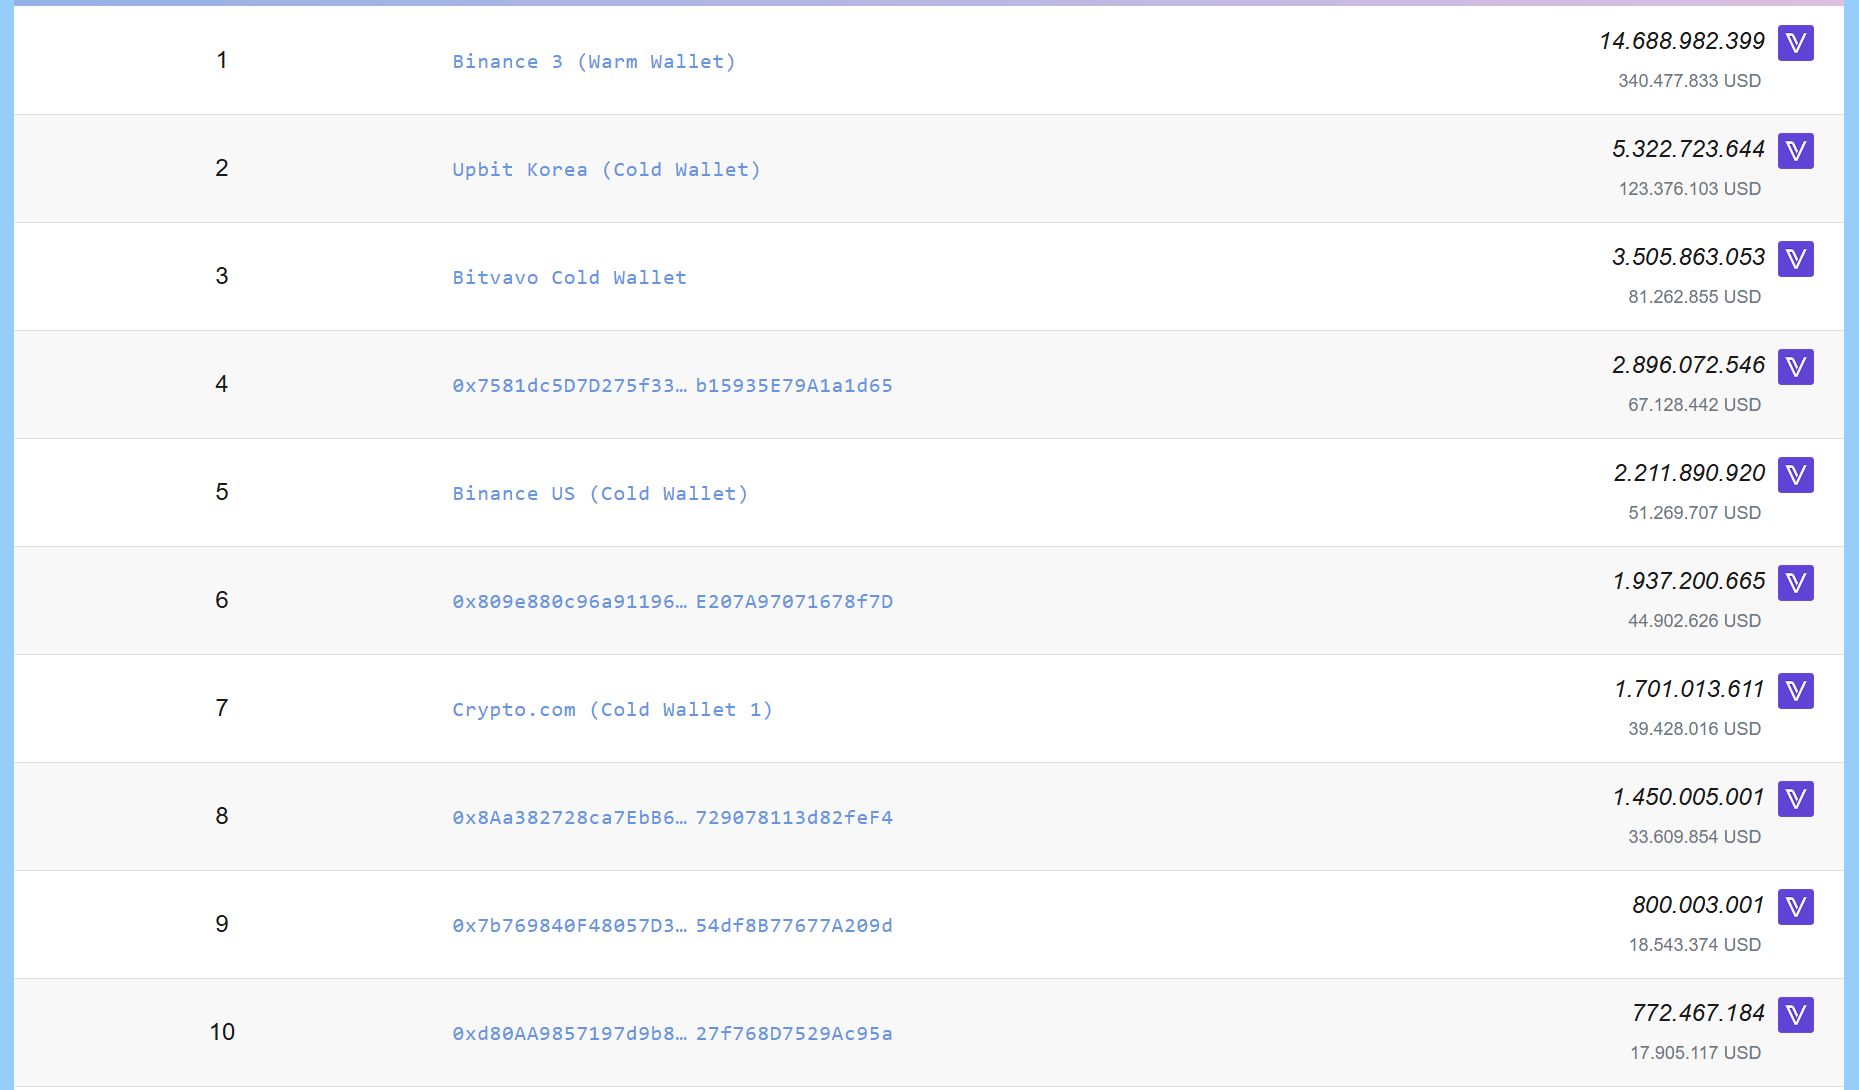Select balance value 14.688.982.399

point(1682,41)
